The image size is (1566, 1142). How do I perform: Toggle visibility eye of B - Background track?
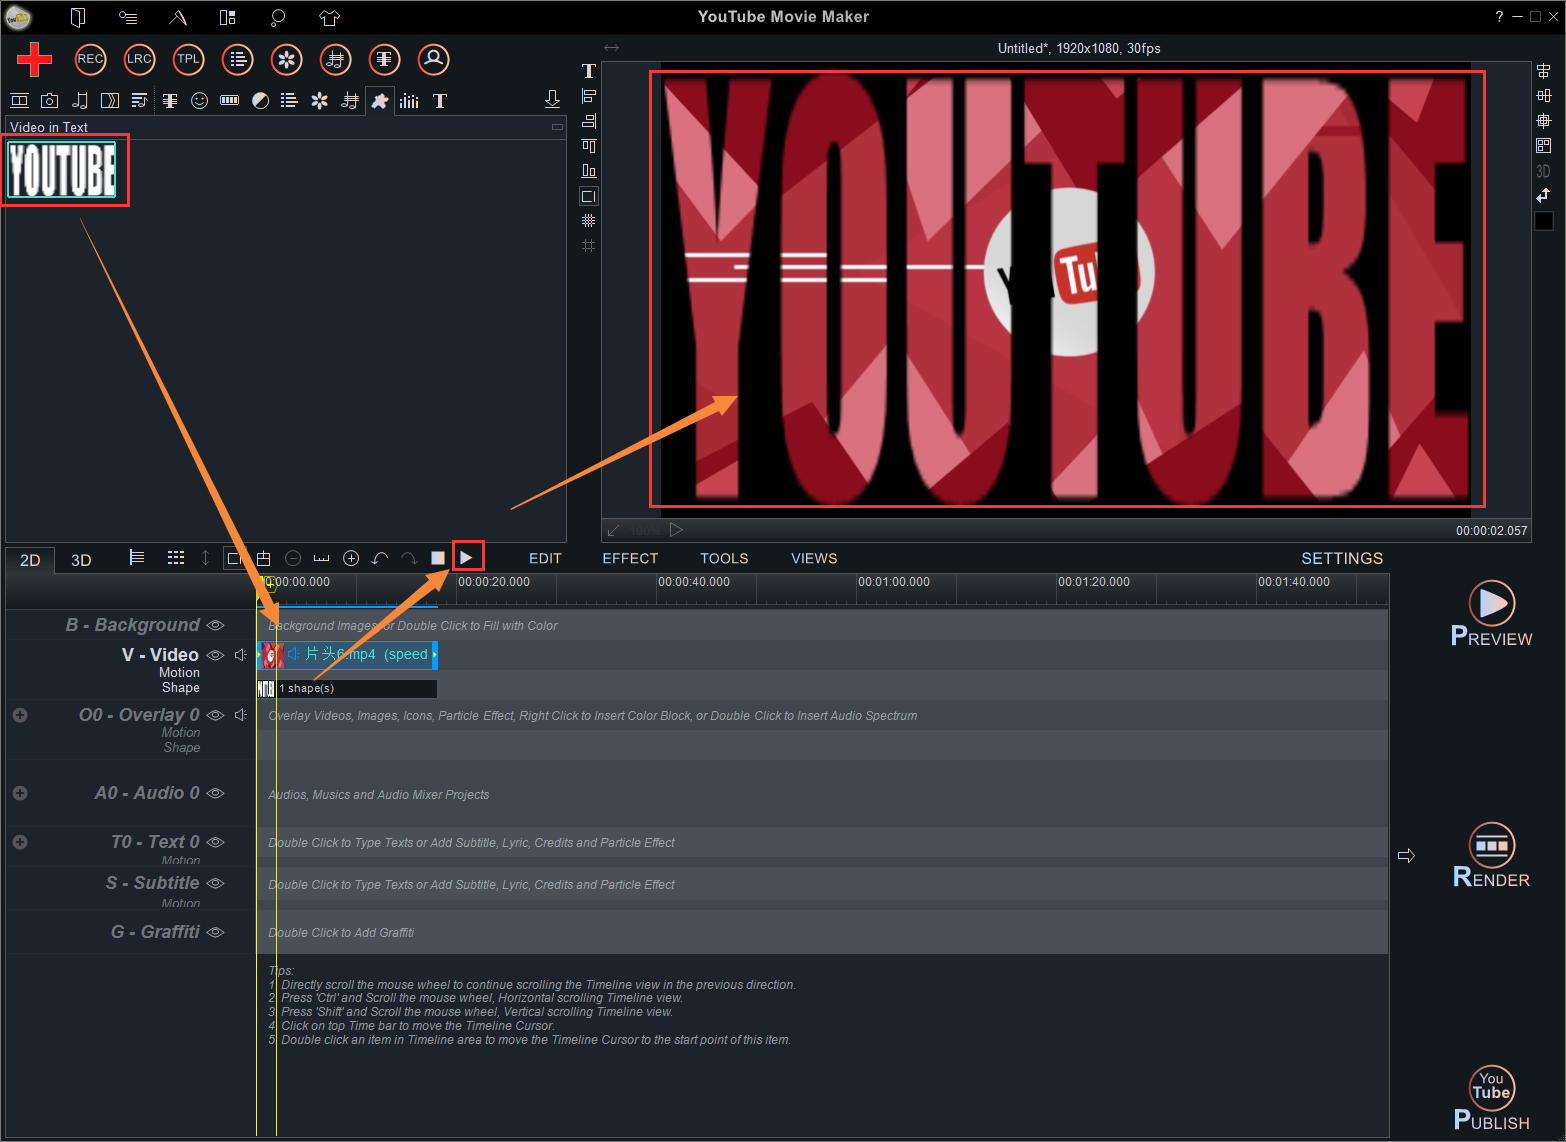[x=215, y=625]
